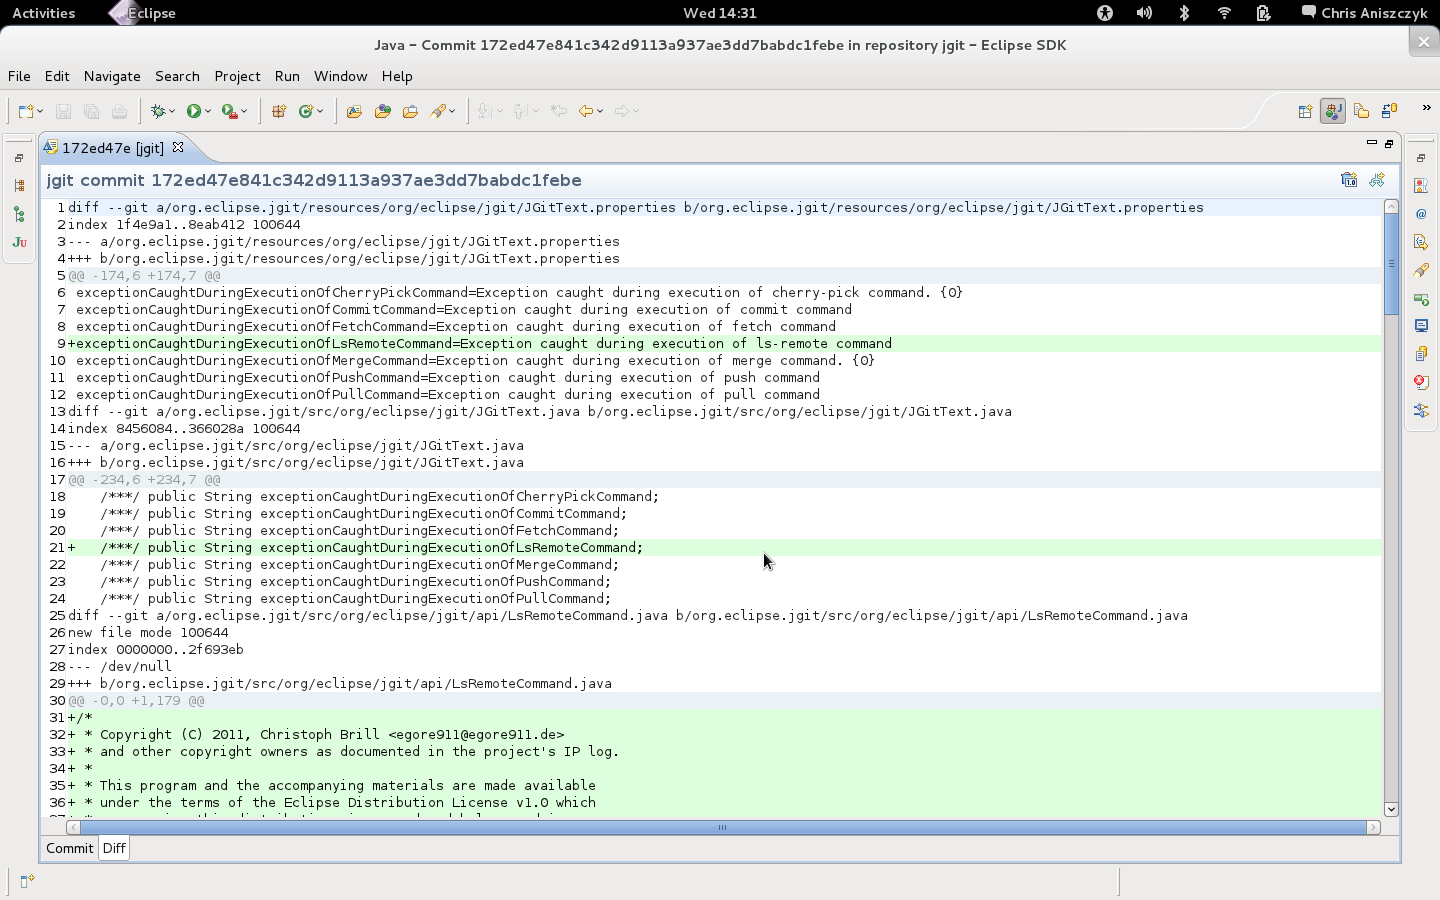Open the Search menu

[177, 76]
